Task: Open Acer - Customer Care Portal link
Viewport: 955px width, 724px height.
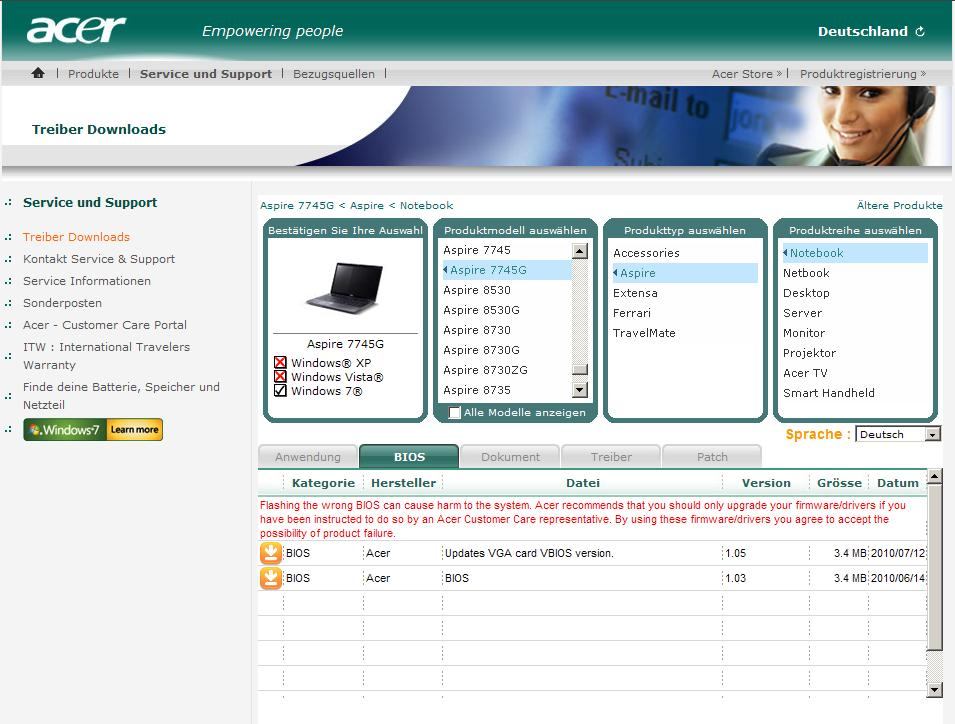Action: (105, 325)
